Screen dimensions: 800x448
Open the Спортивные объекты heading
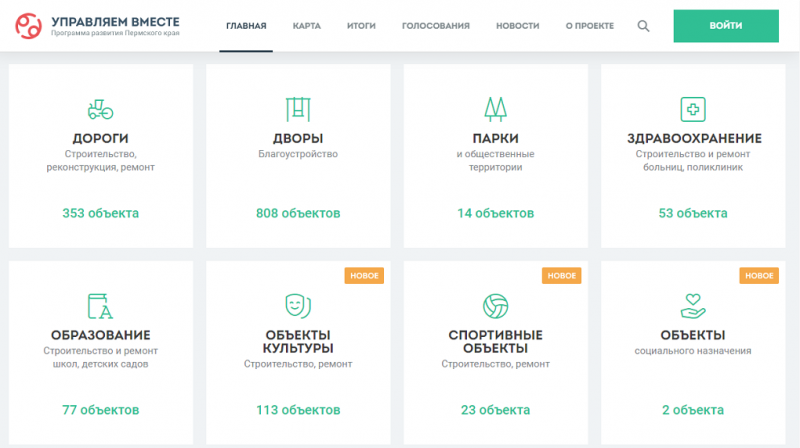(x=495, y=342)
